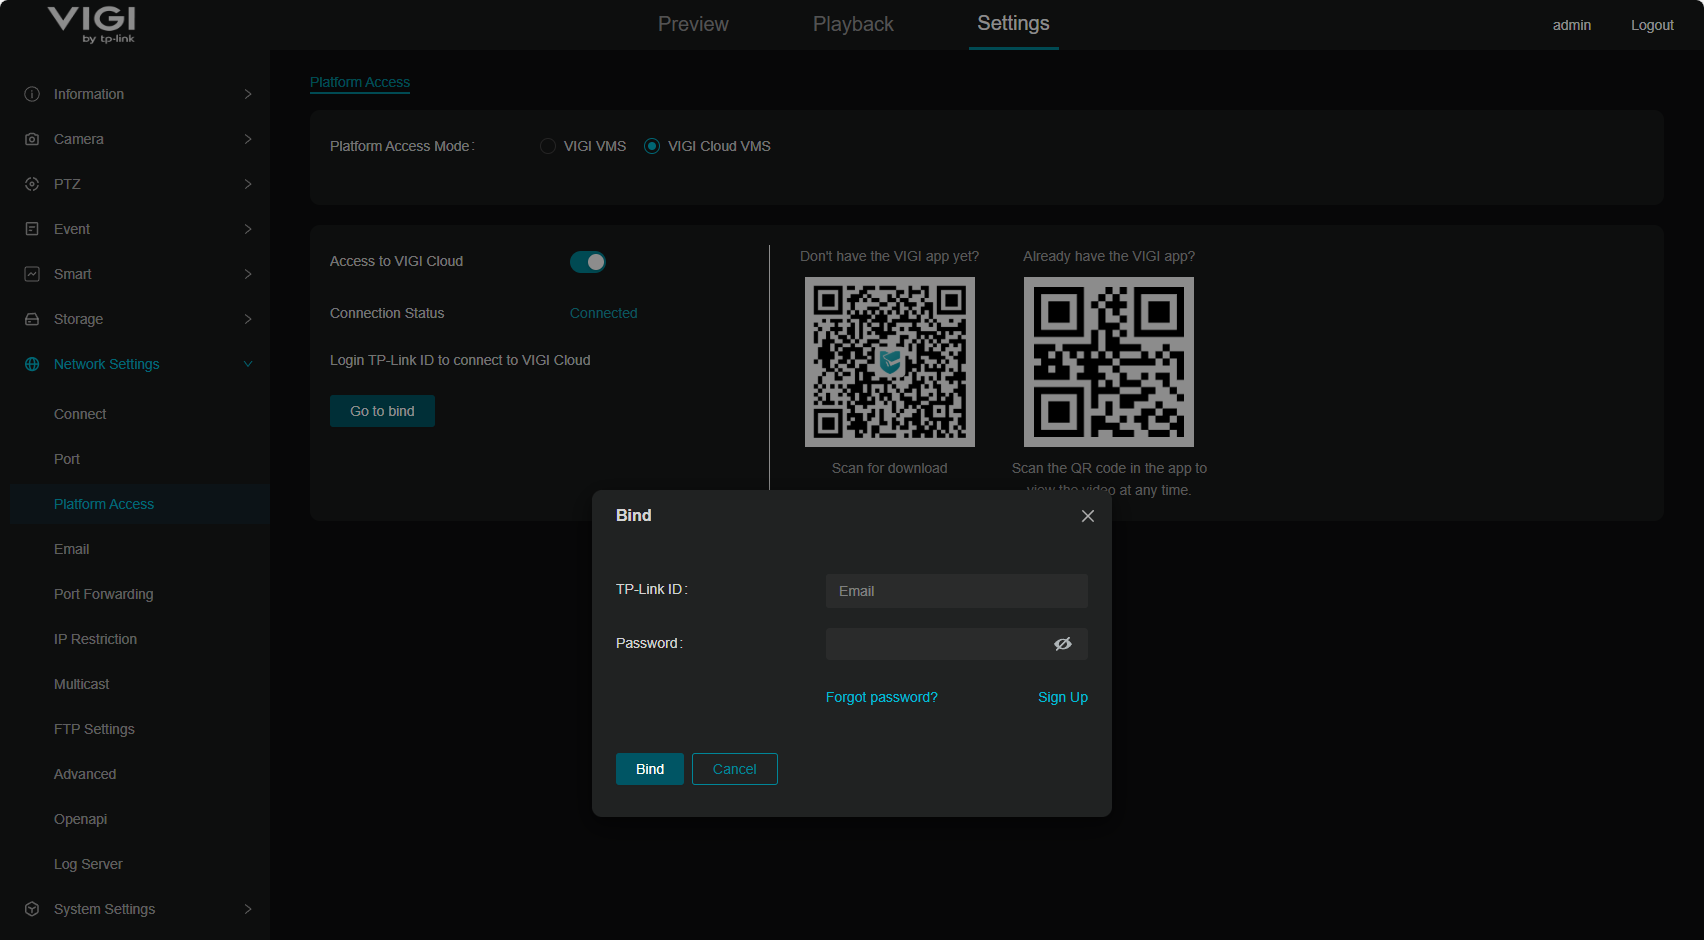Open Port under Network Settings
1704x940 pixels.
(x=67, y=459)
